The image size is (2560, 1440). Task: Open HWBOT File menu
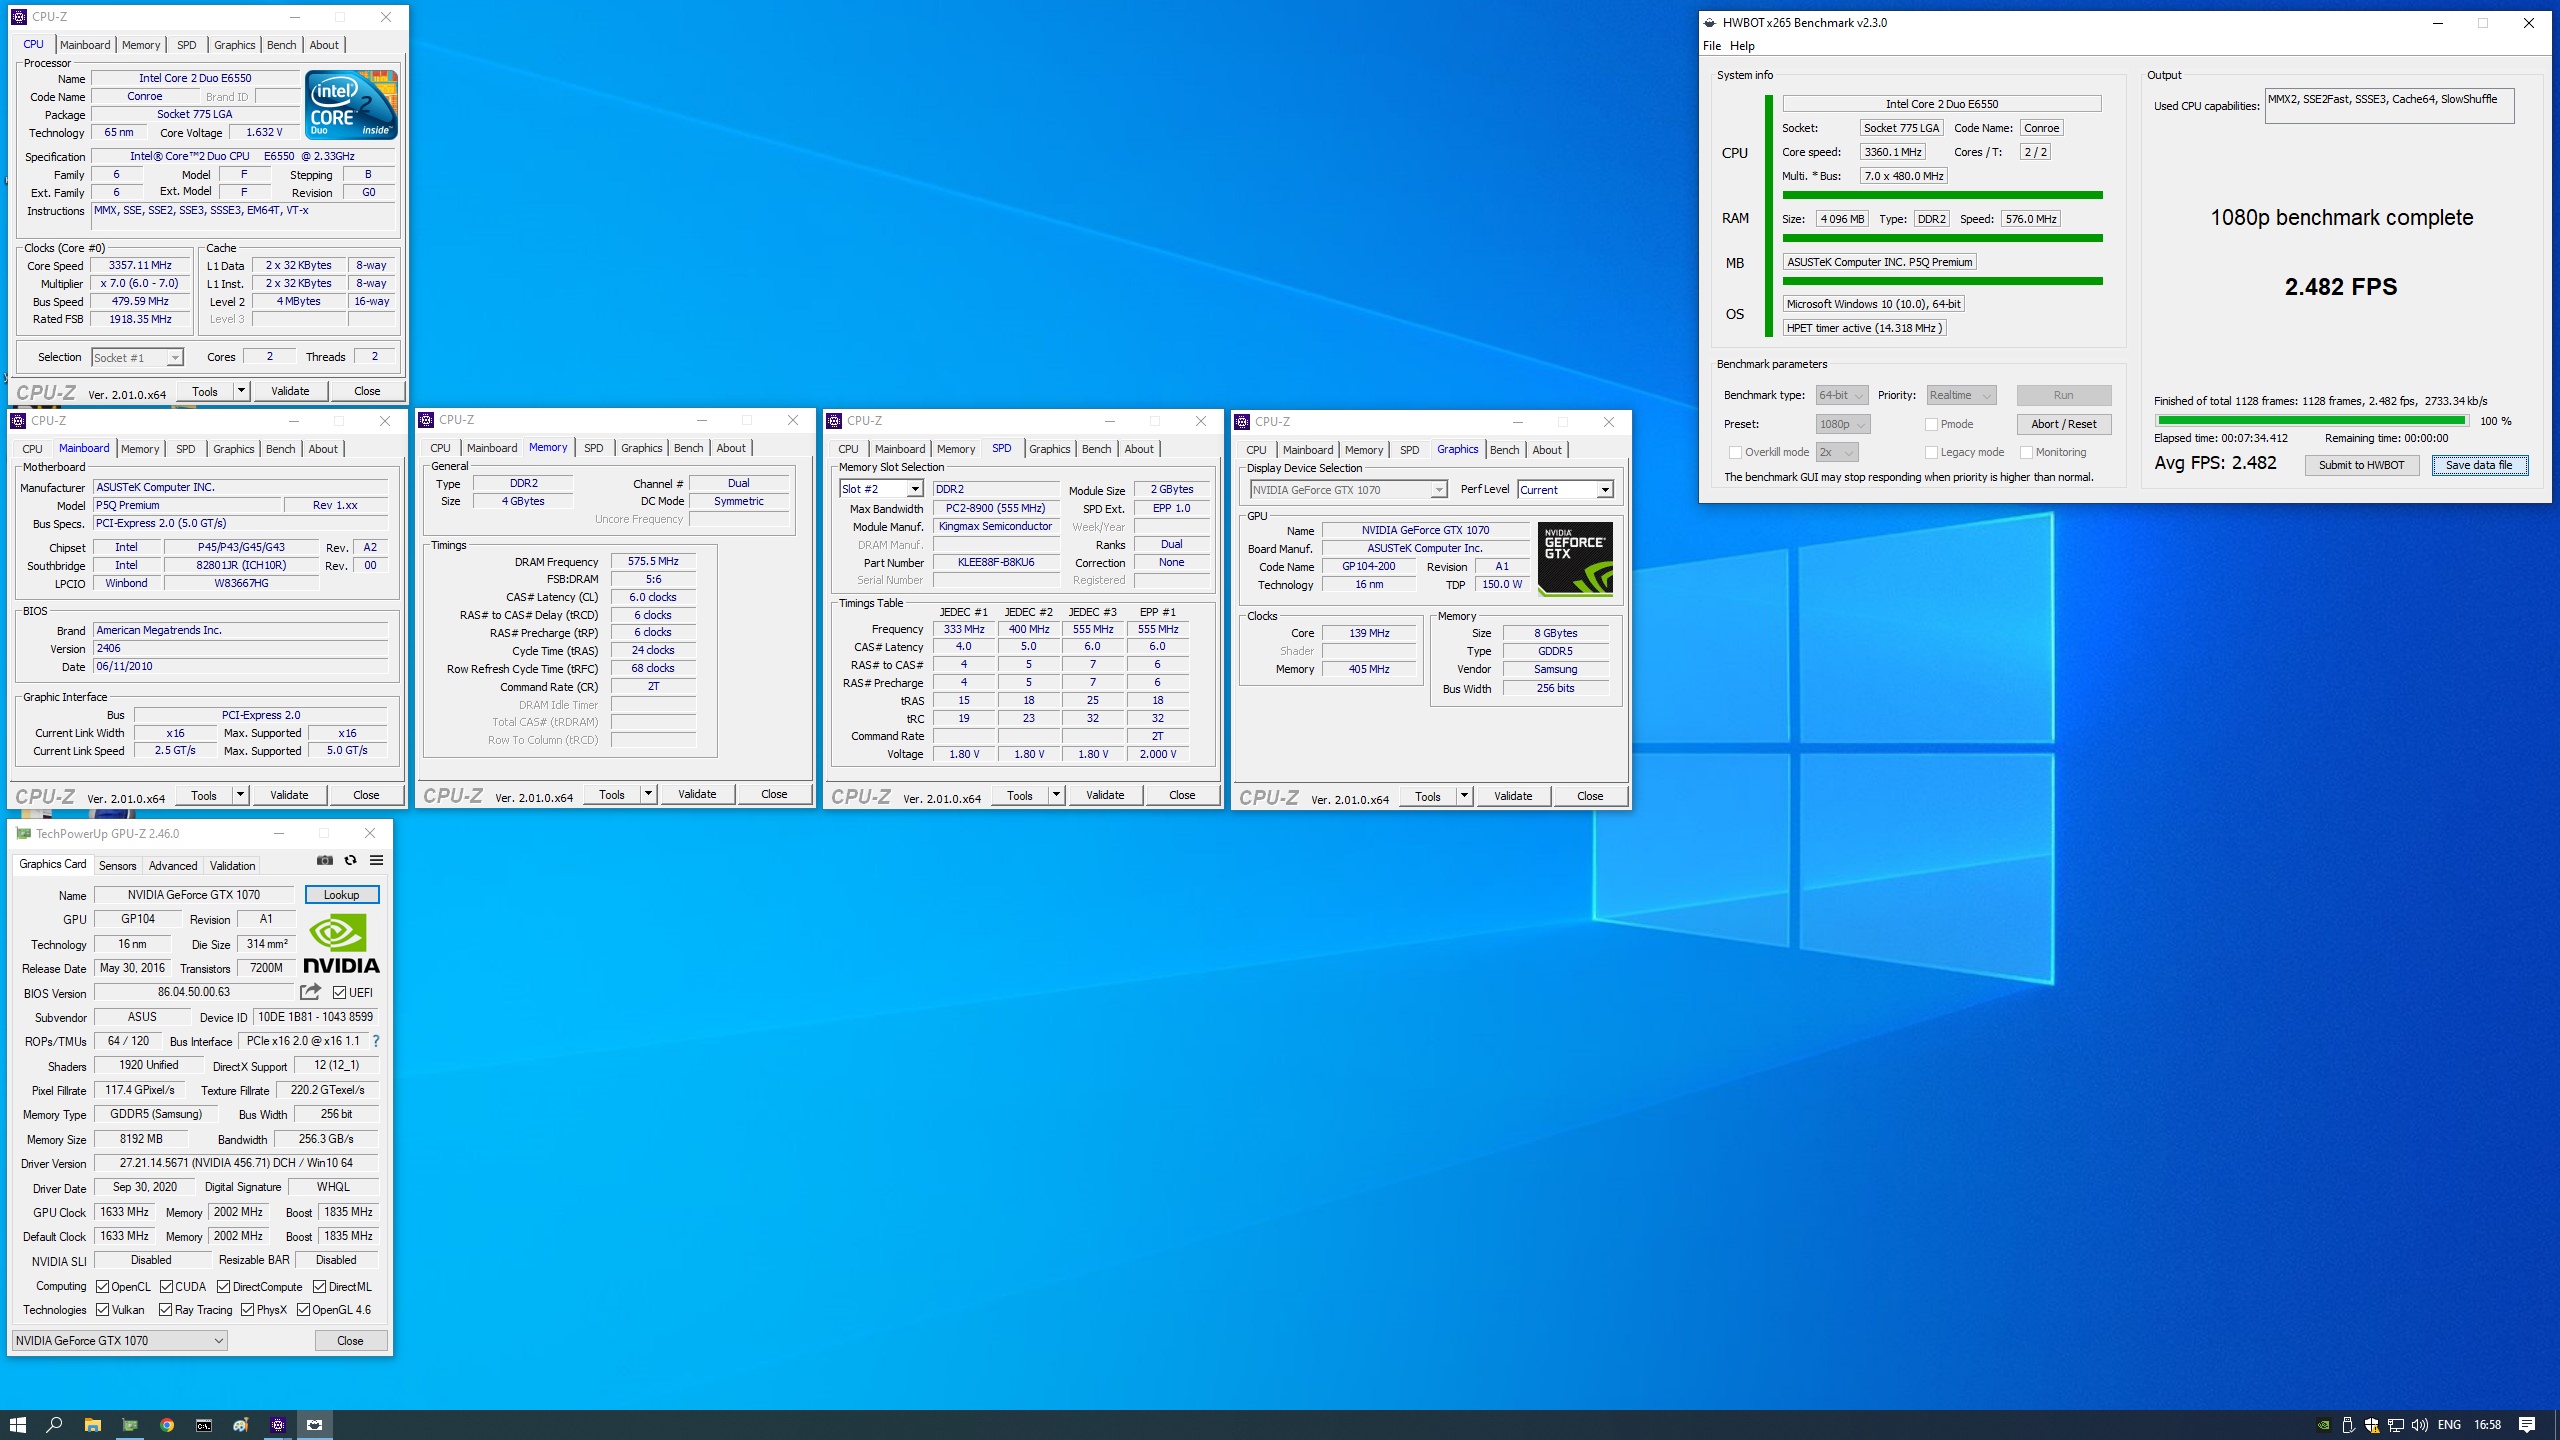tap(1712, 46)
